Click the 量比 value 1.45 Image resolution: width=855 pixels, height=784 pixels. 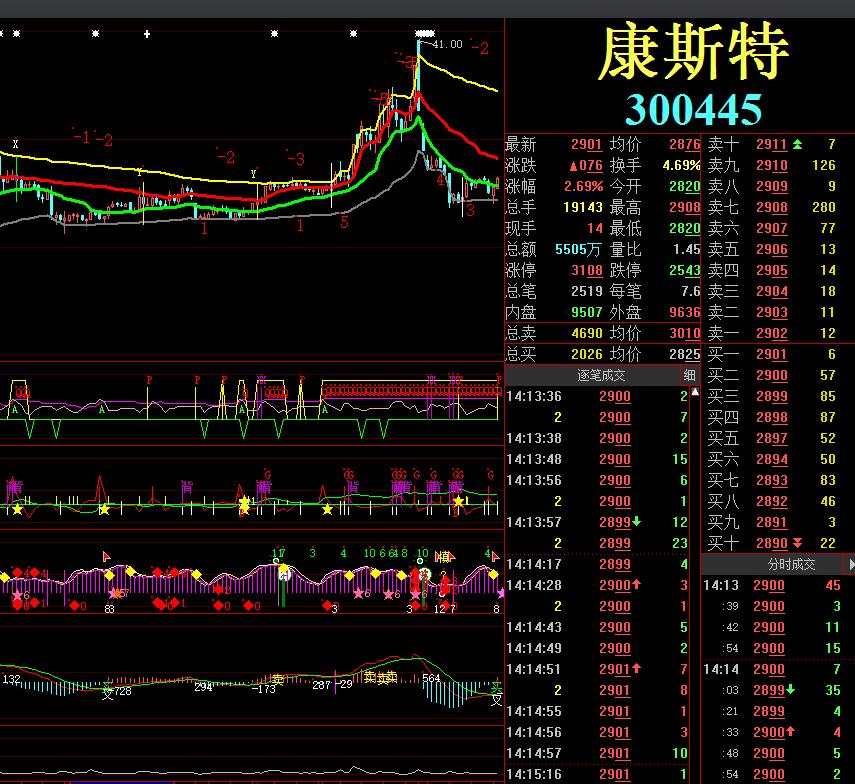click(x=687, y=250)
